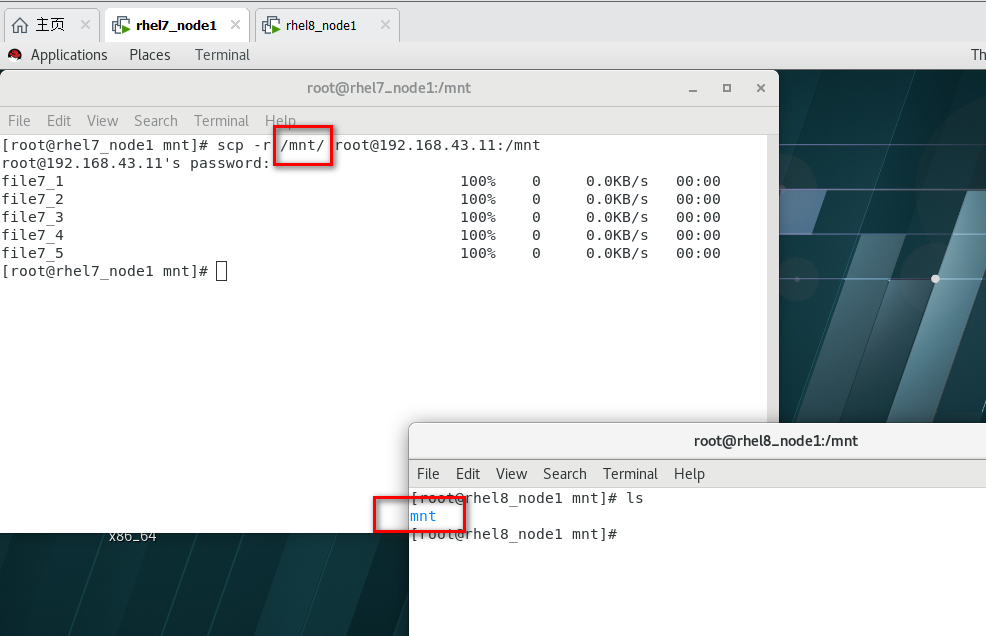
Task: Open the Applications menu
Action: pos(69,55)
